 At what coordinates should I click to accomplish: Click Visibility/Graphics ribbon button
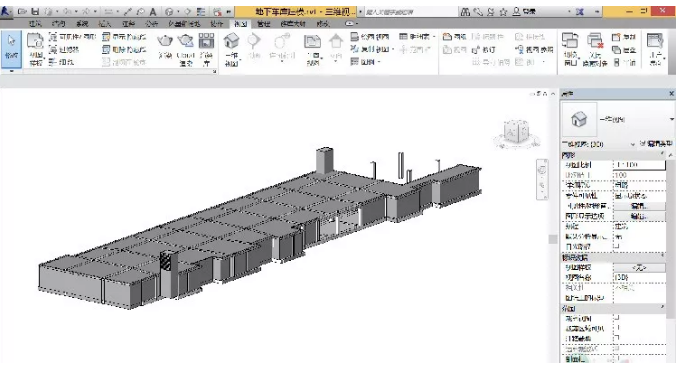72,37
